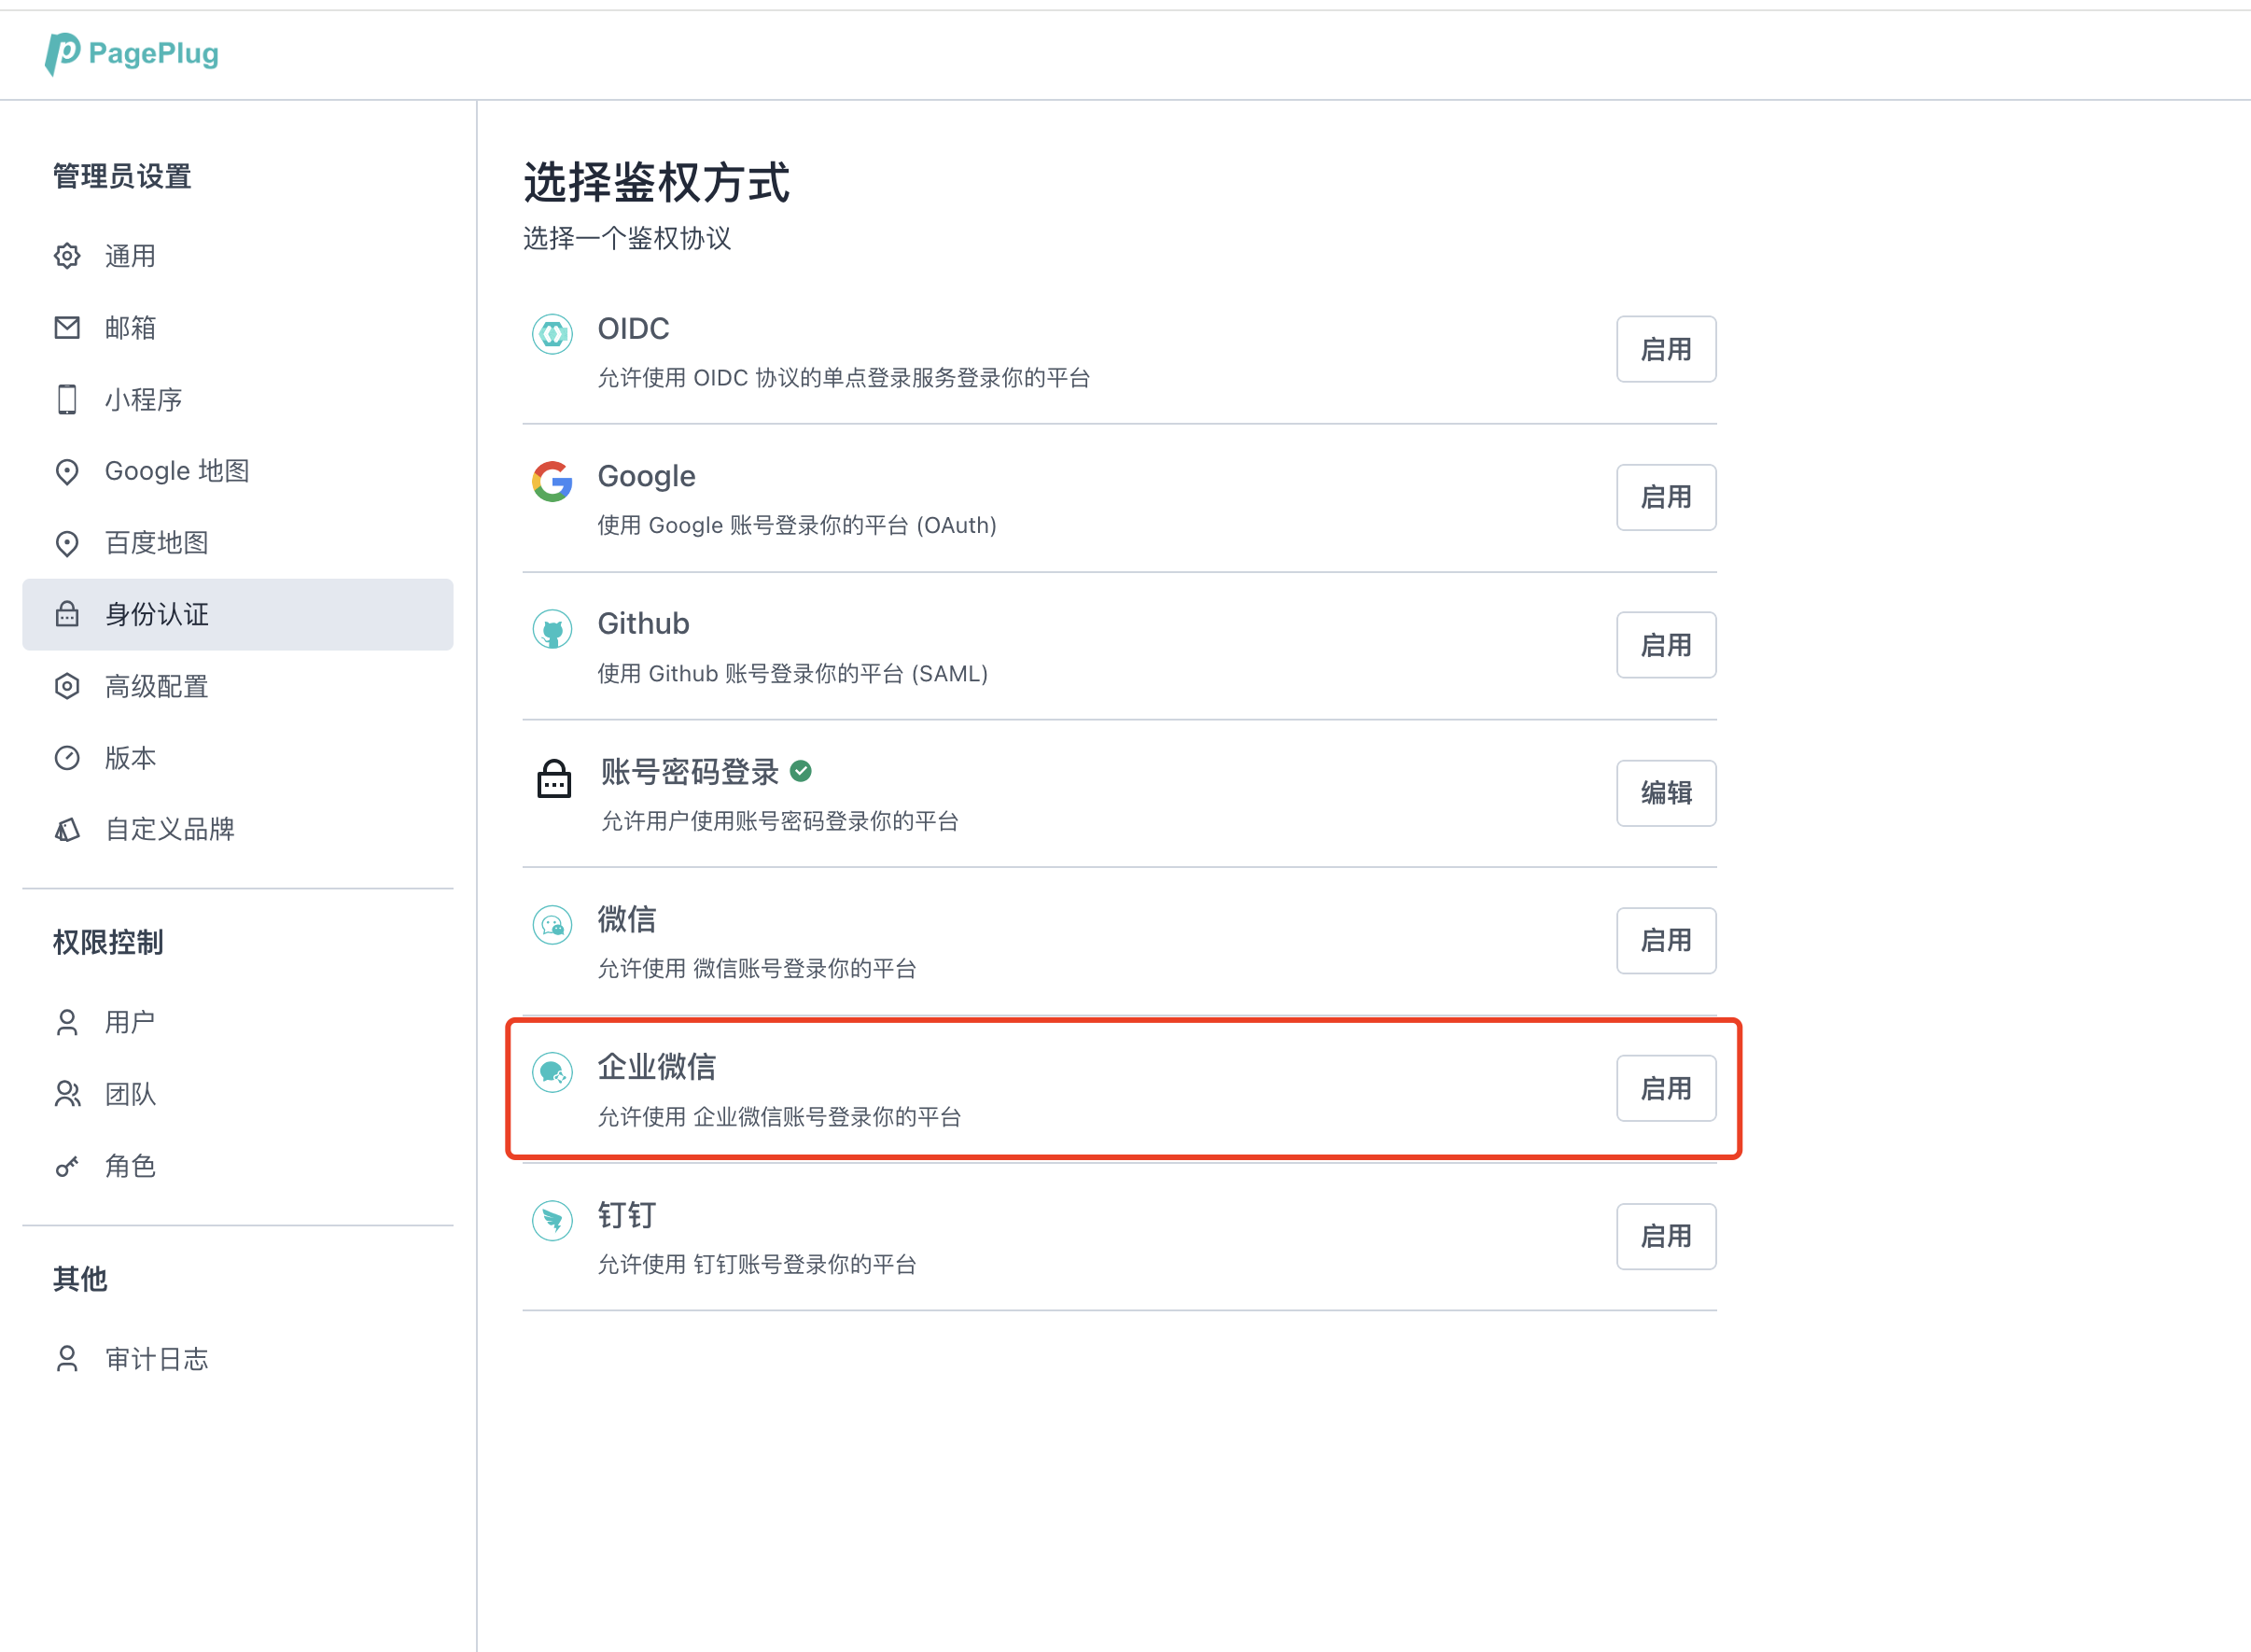Click the 企业微信 icon
2251x1652 pixels.
click(552, 1073)
